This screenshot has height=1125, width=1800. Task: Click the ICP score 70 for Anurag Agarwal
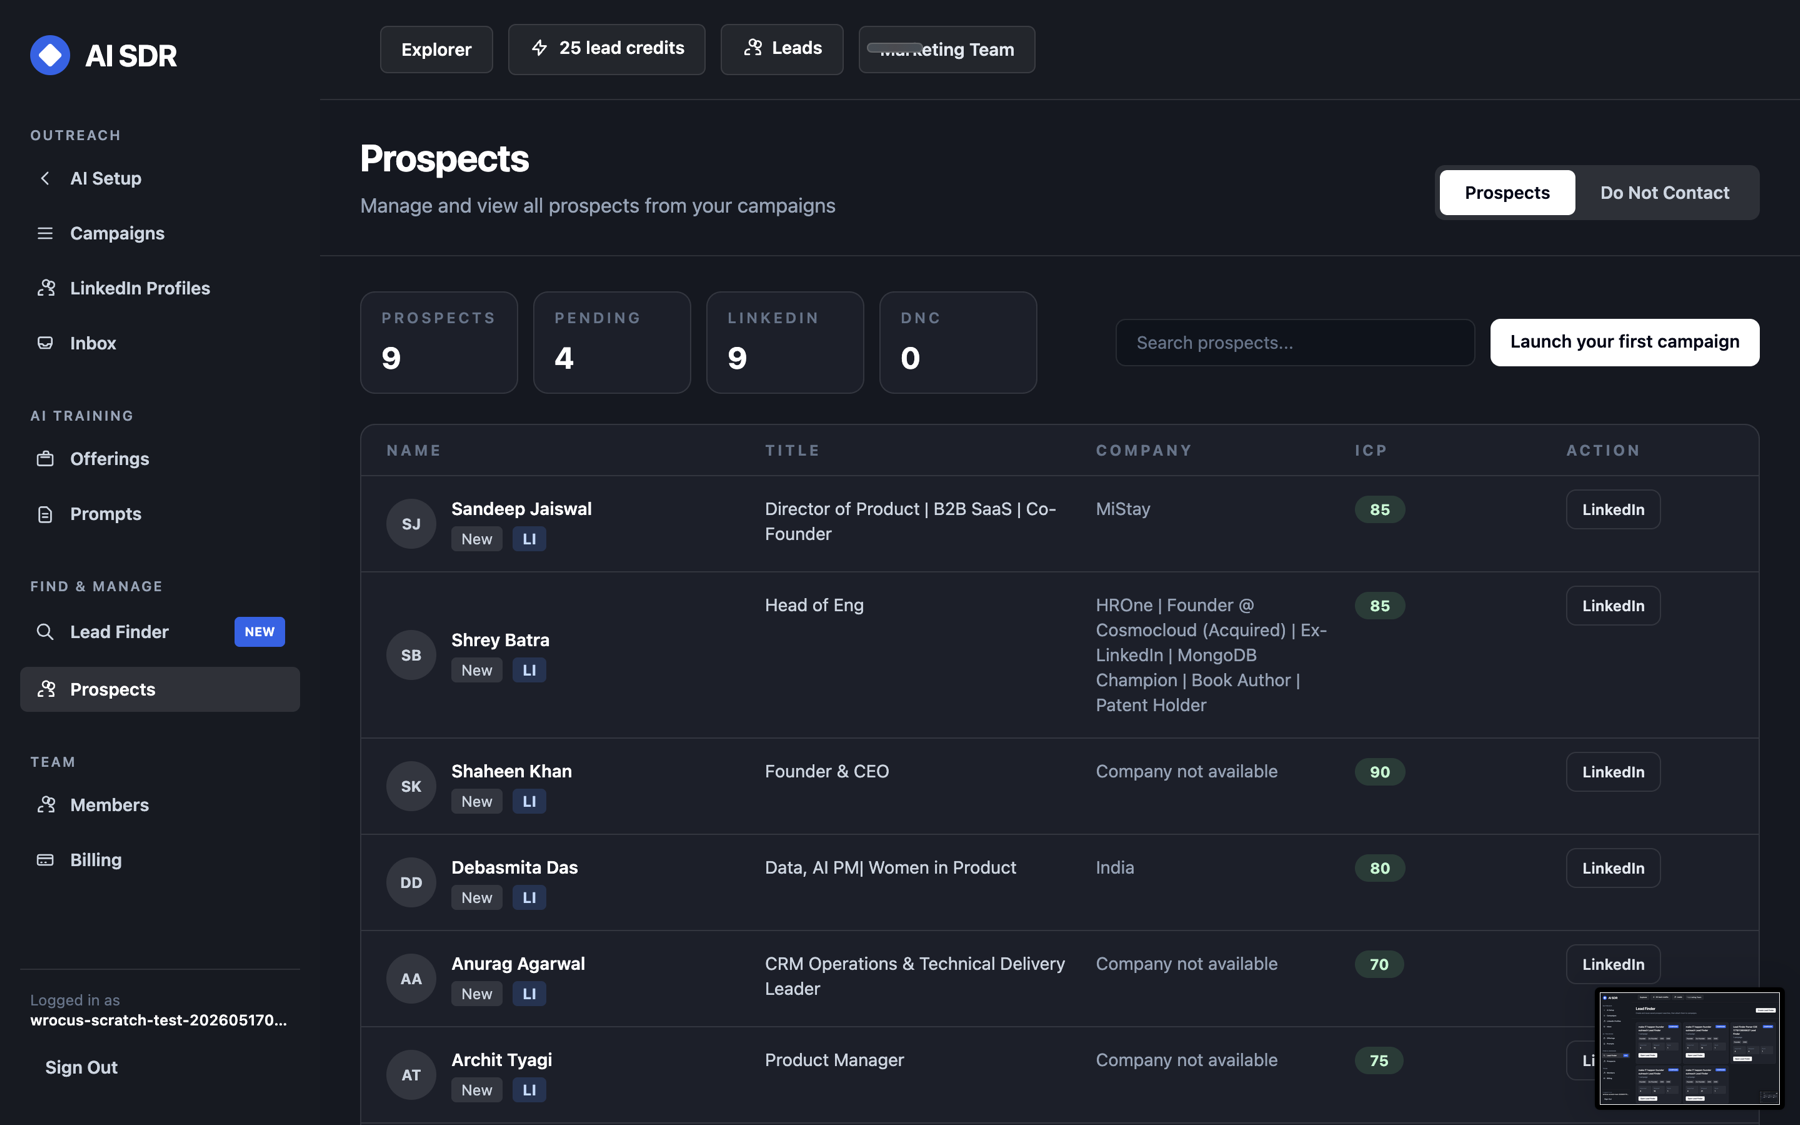[1379, 964]
